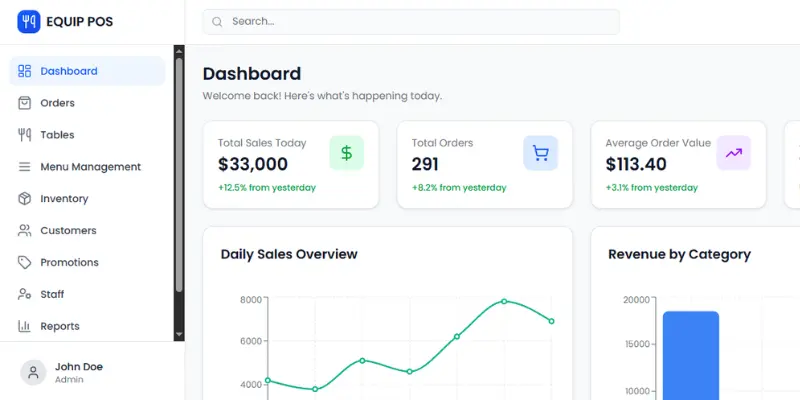This screenshot has width=800, height=400.
Task: Click the Tables utensils icon in sidebar
Action: pos(25,135)
